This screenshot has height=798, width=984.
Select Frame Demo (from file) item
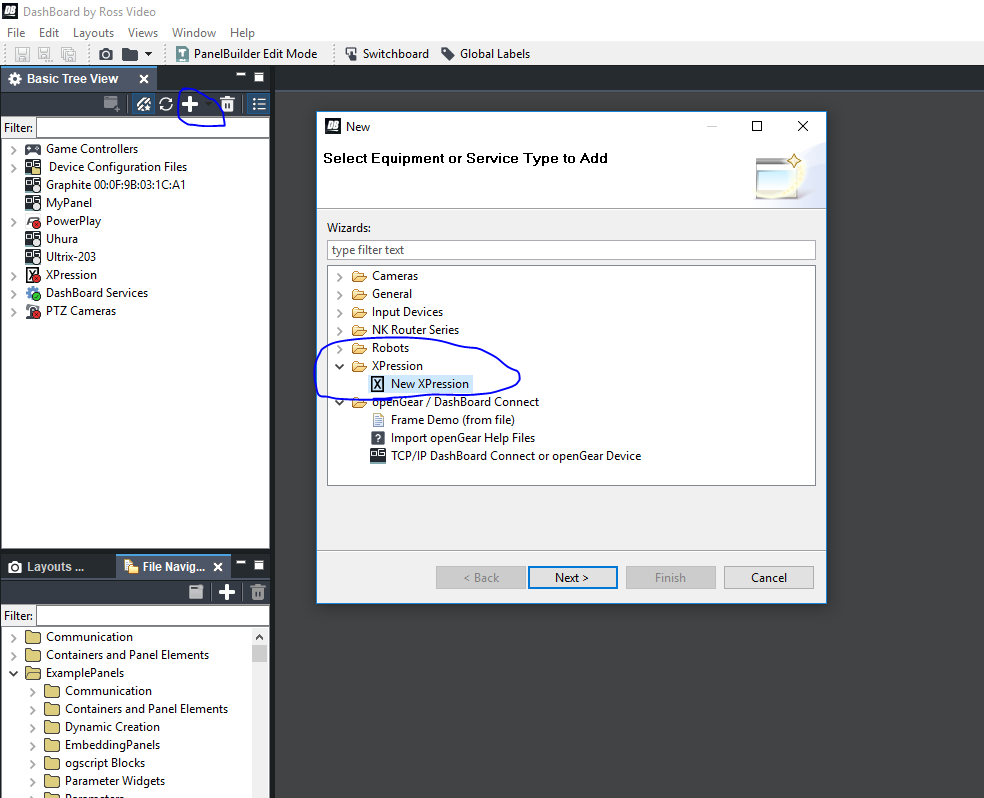coord(452,420)
